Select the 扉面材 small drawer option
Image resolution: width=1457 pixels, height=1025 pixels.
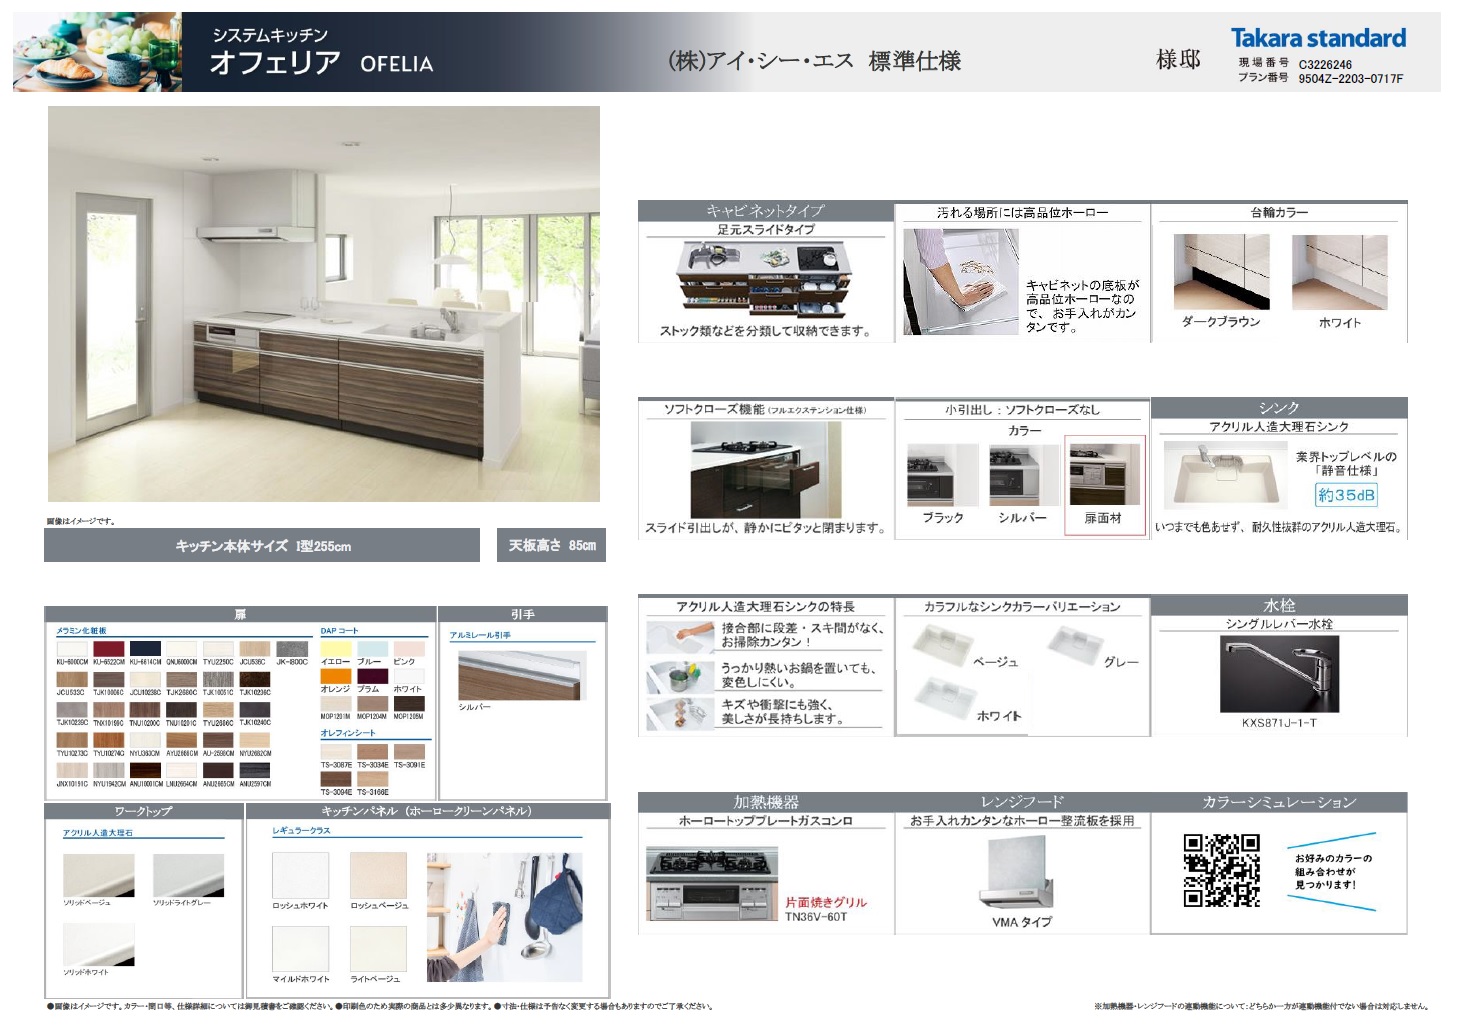[1104, 485]
